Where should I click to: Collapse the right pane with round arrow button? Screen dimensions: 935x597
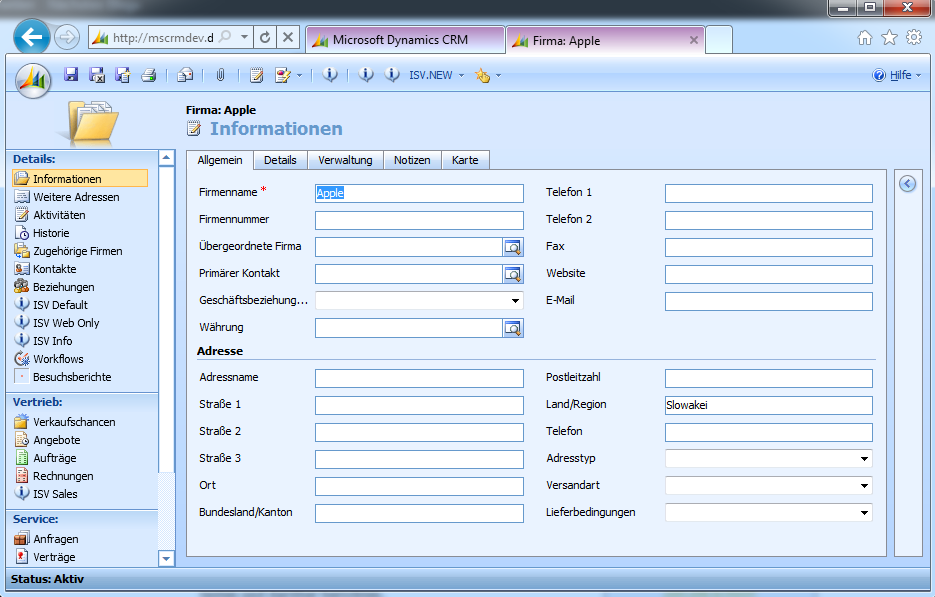(908, 184)
